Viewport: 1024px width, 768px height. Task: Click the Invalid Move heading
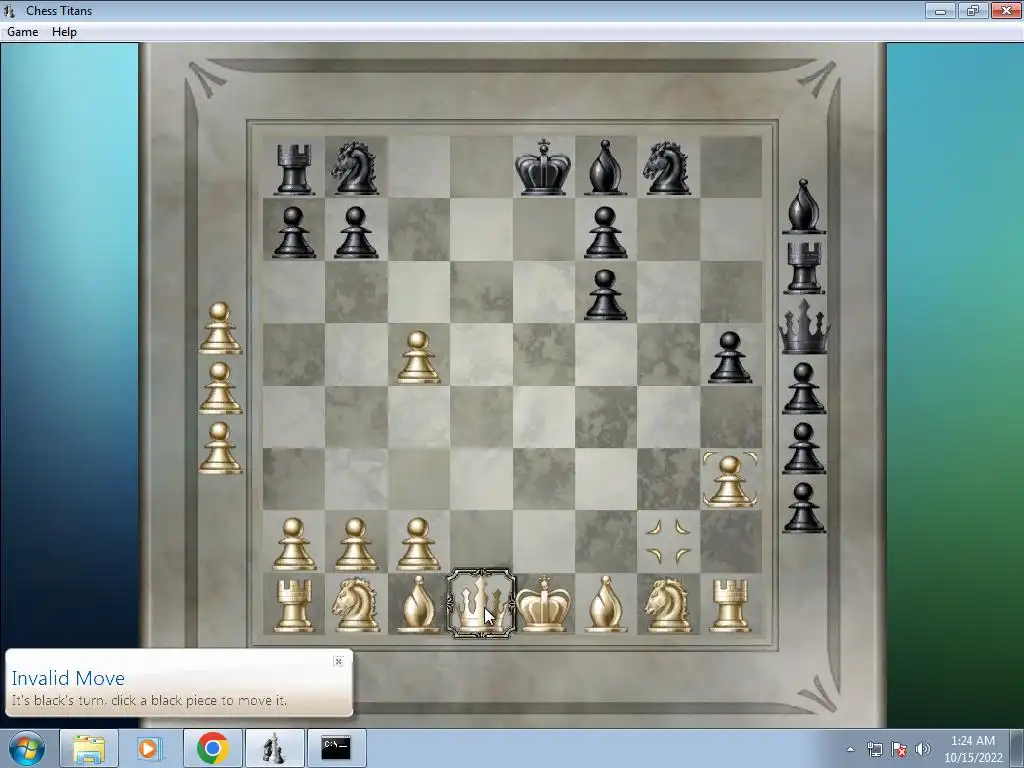tap(68, 678)
